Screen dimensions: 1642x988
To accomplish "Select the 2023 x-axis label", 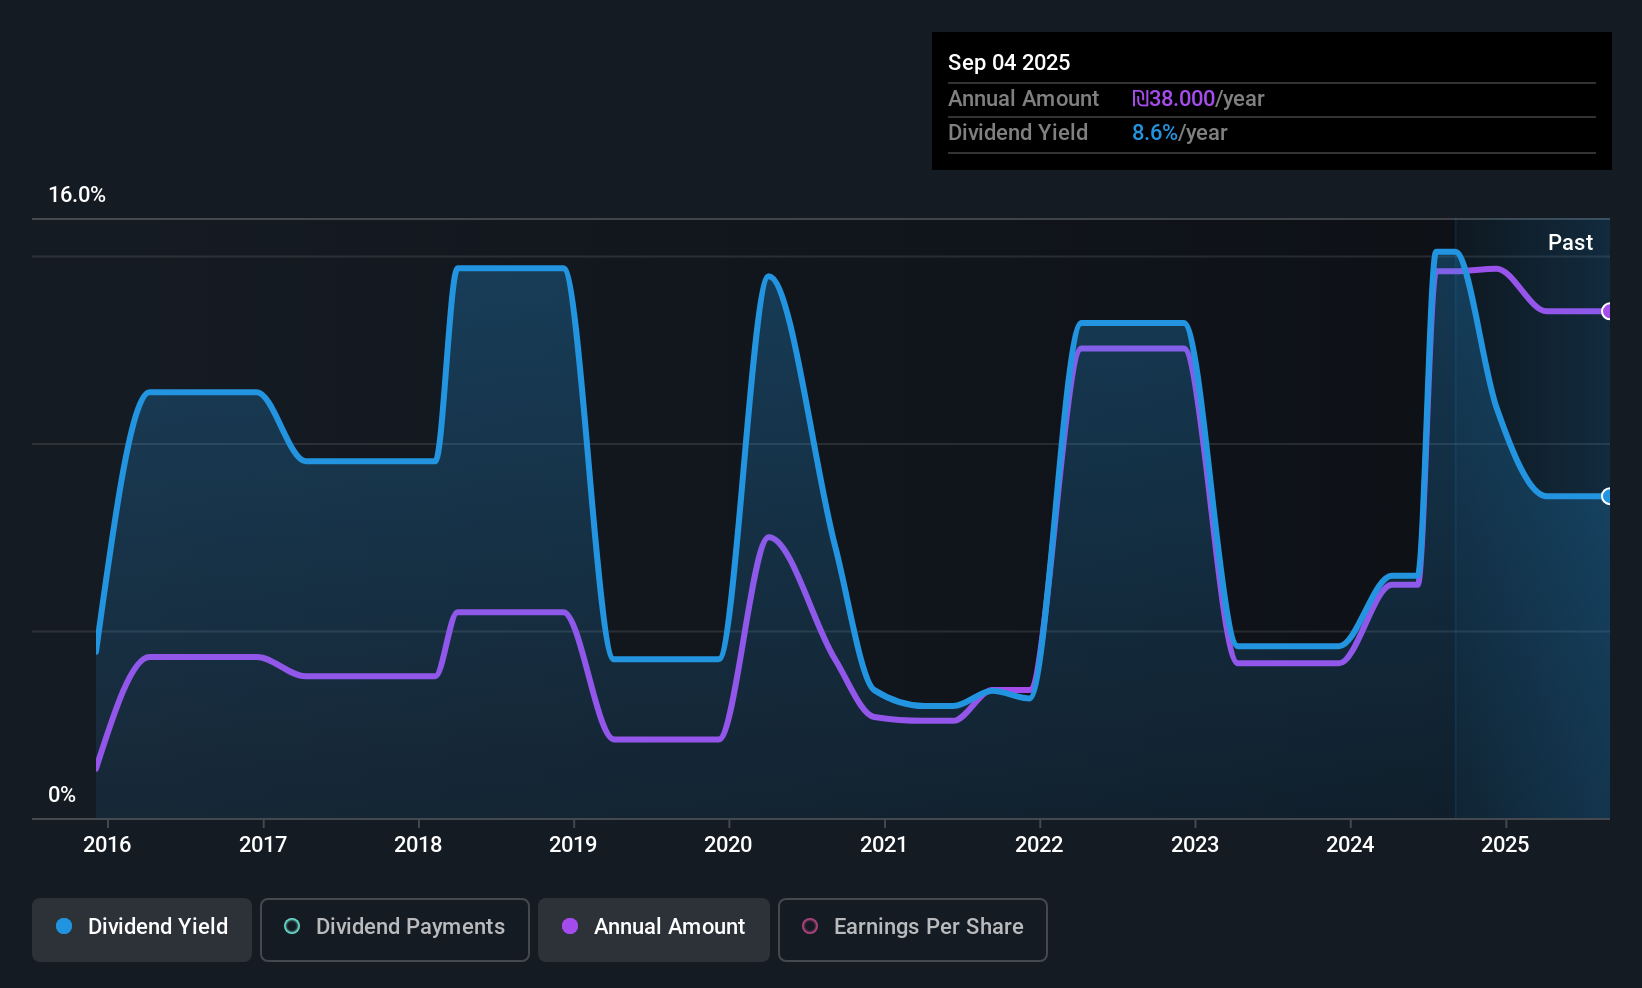I will pyautogui.click(x=1195, y=845).
